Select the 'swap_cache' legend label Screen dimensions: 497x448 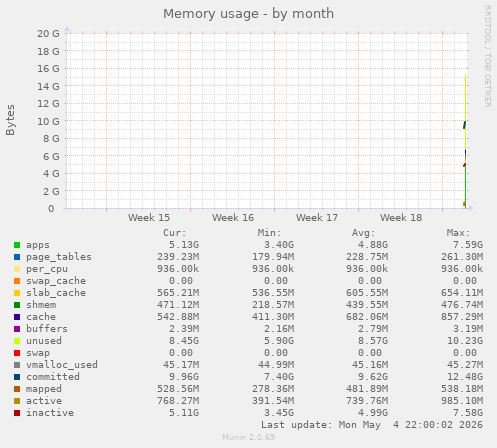coord(56,281)
